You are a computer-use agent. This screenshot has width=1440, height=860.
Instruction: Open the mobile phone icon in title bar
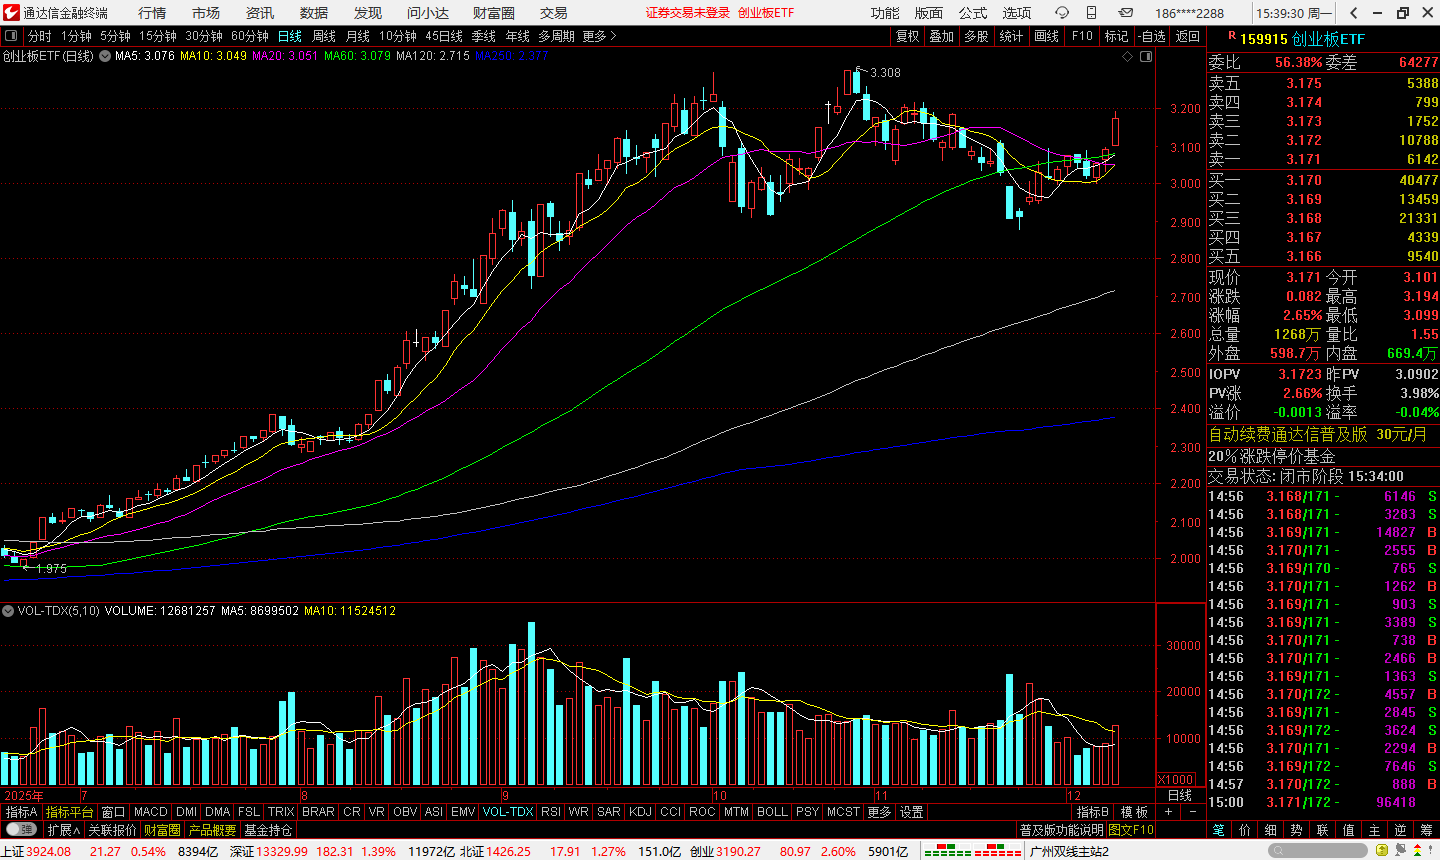(1091, 13)
